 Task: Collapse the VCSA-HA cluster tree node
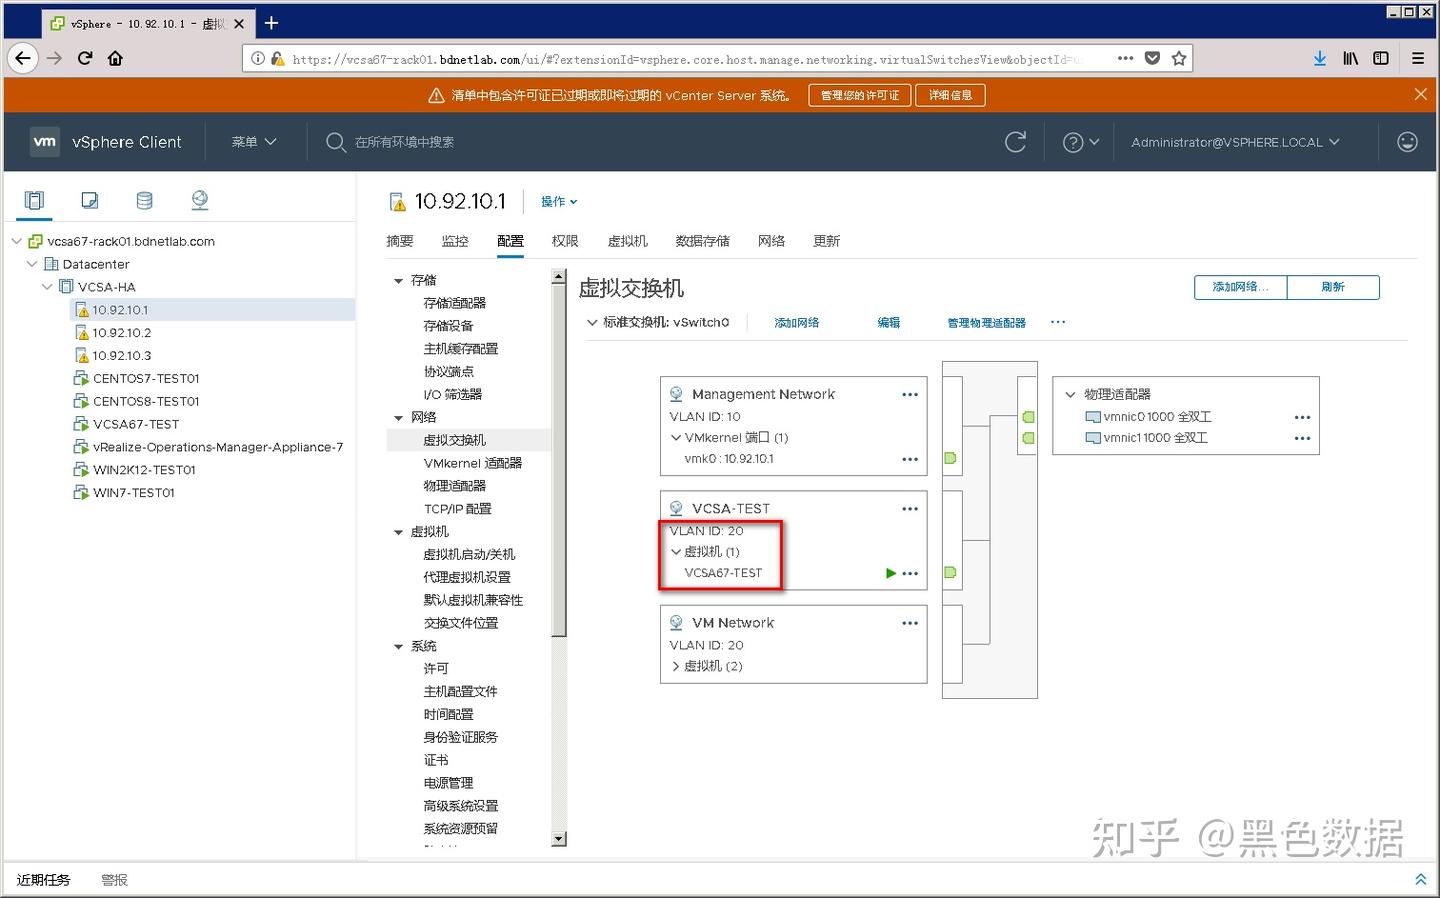(47, 287)
